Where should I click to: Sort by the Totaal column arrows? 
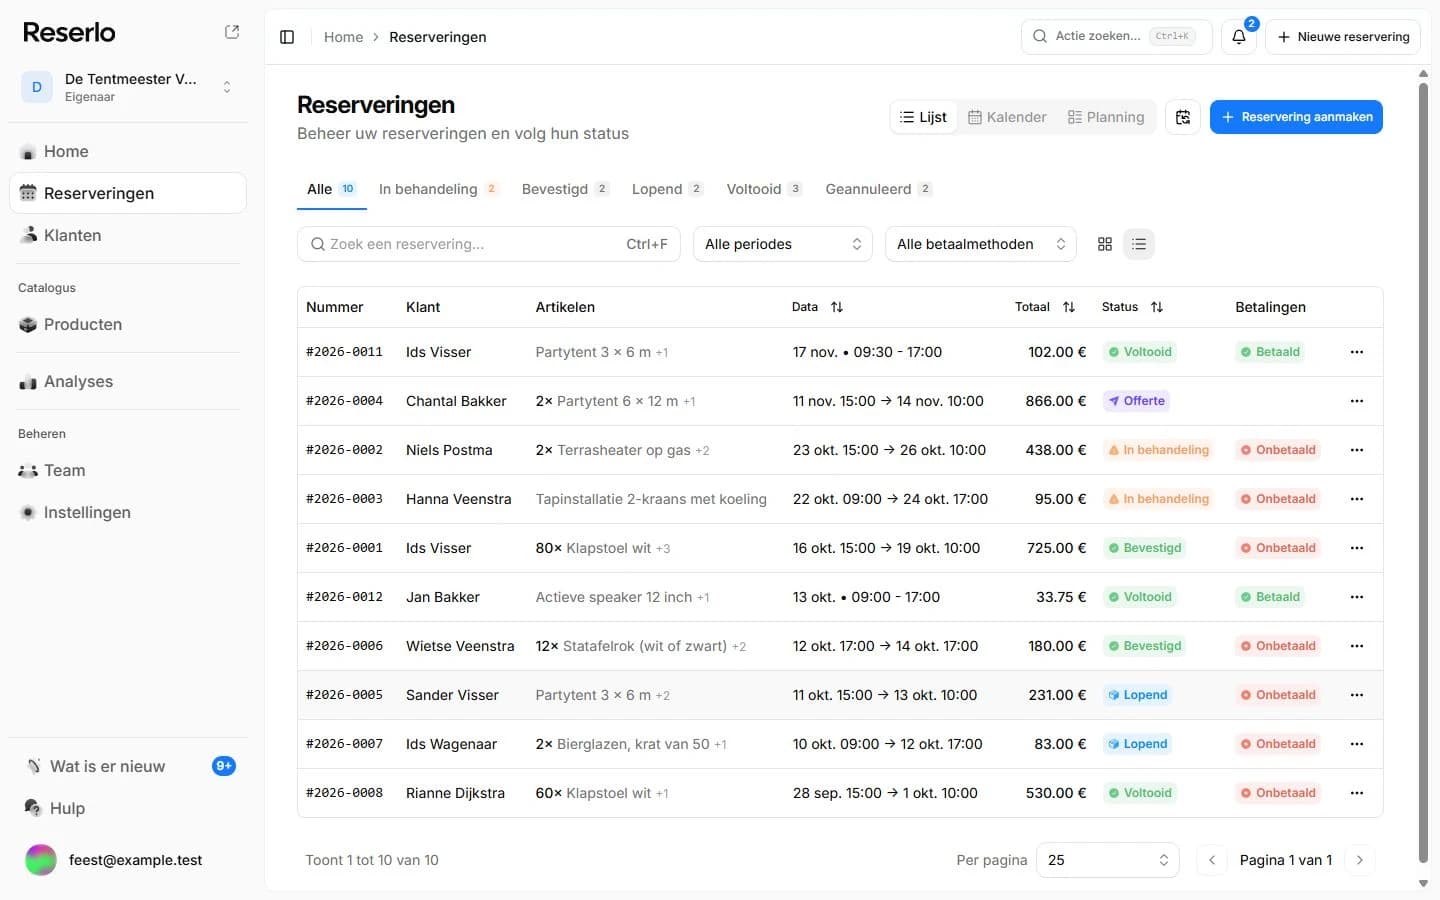coord(1069,307)
